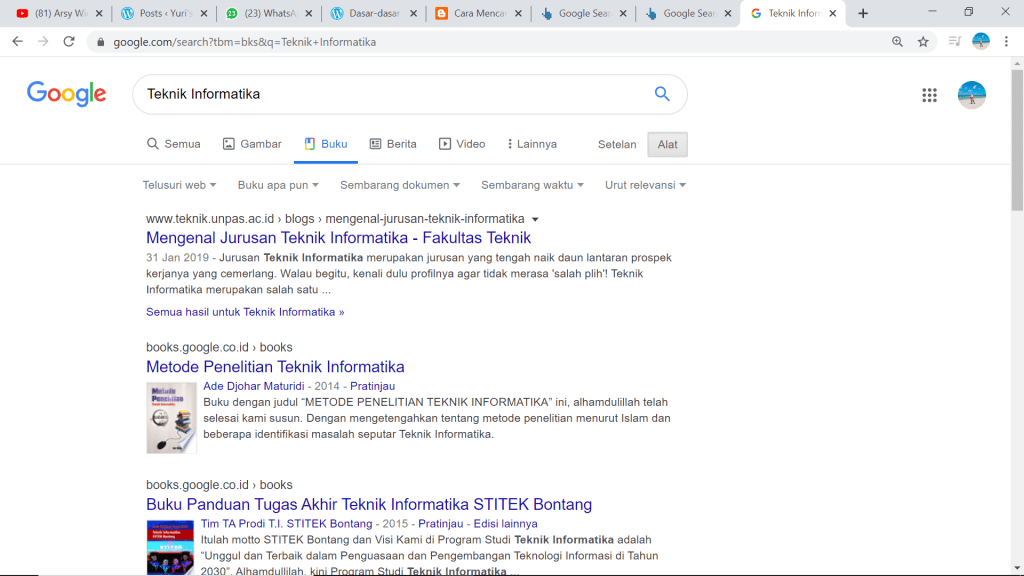This screenshot has width=1024, height=576.
Task: Click the Google logo
Action: [x=66, y=94]
